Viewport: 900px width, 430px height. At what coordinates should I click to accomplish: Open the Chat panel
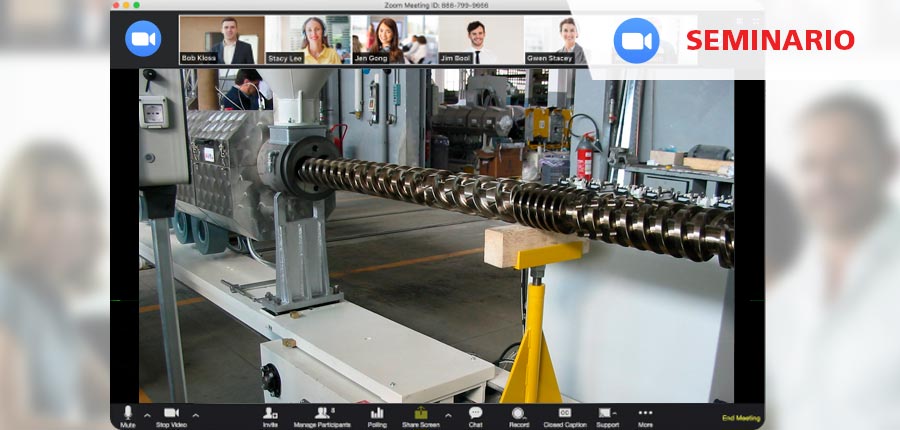[475, 414]
